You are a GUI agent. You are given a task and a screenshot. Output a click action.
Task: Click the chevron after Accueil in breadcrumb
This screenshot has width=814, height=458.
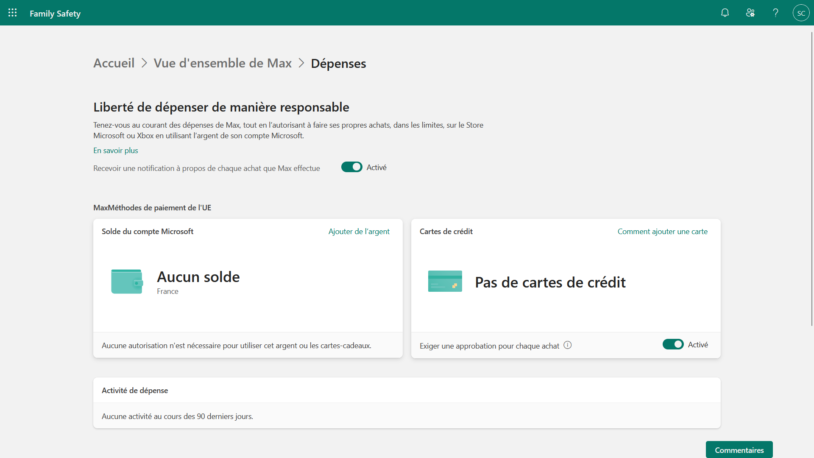click(x=144, y=63)
